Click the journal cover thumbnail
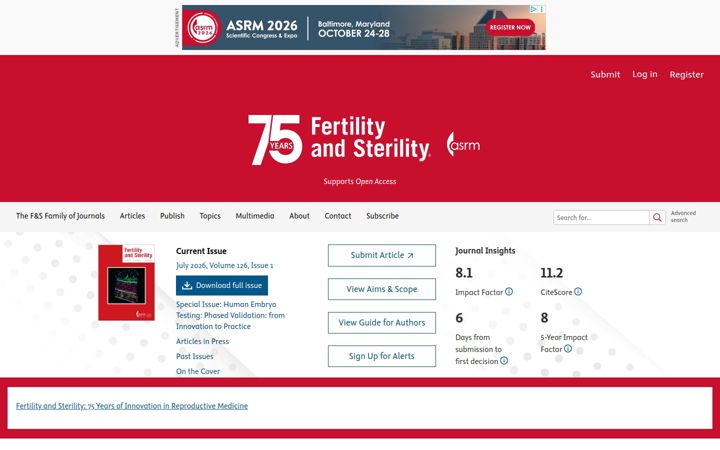Screen dimensions: 720x450 tap(126, 282)
